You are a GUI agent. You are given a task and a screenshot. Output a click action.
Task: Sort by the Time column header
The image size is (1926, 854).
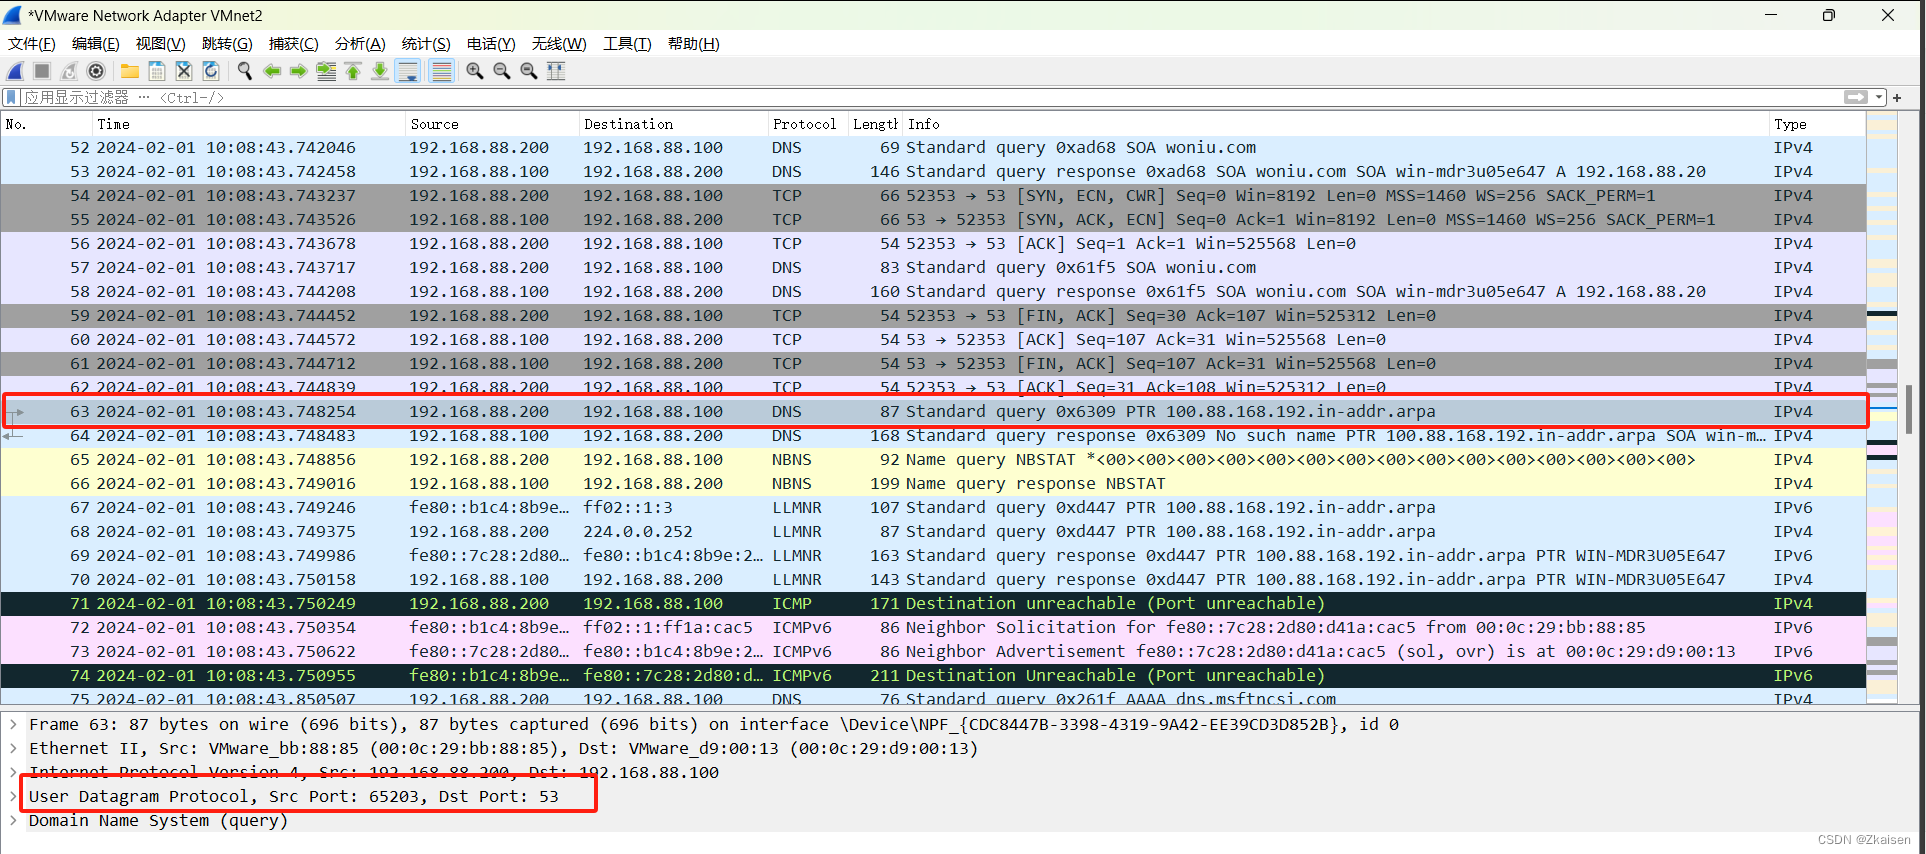click(249, 124)
